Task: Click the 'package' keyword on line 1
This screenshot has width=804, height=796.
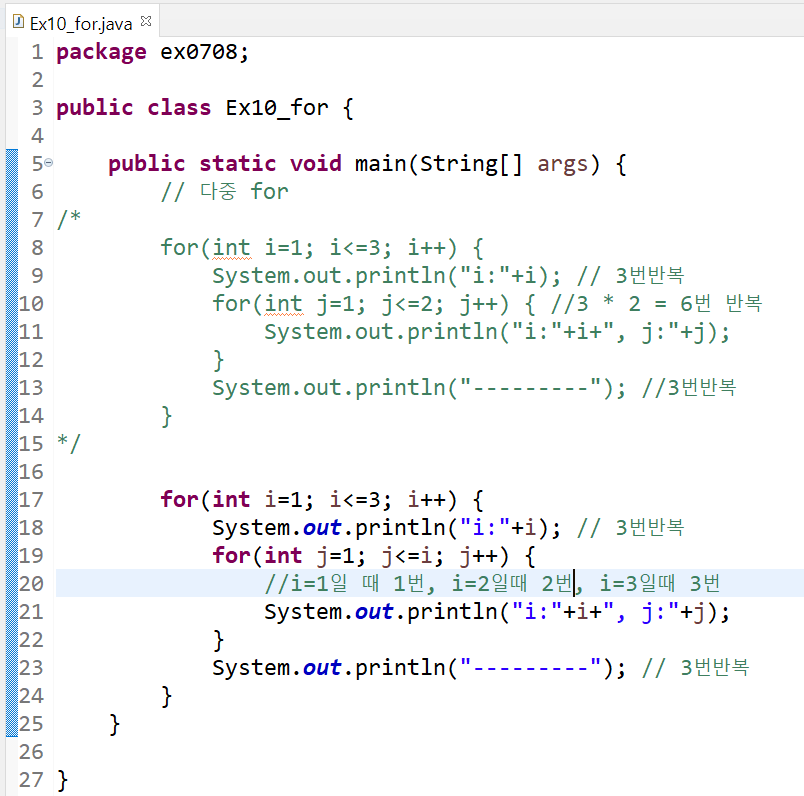Action: pos(101,52)
